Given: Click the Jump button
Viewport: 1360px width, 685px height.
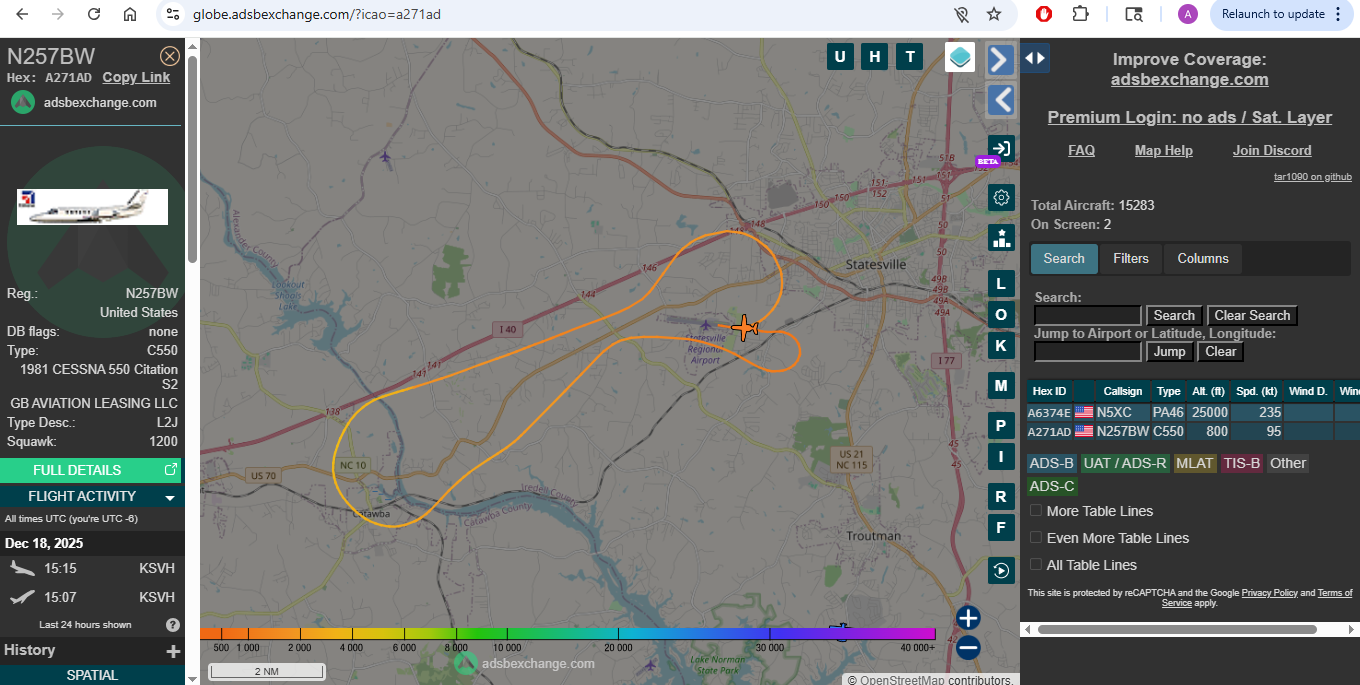Looking at the screenshot, I should click(1169, 351).
